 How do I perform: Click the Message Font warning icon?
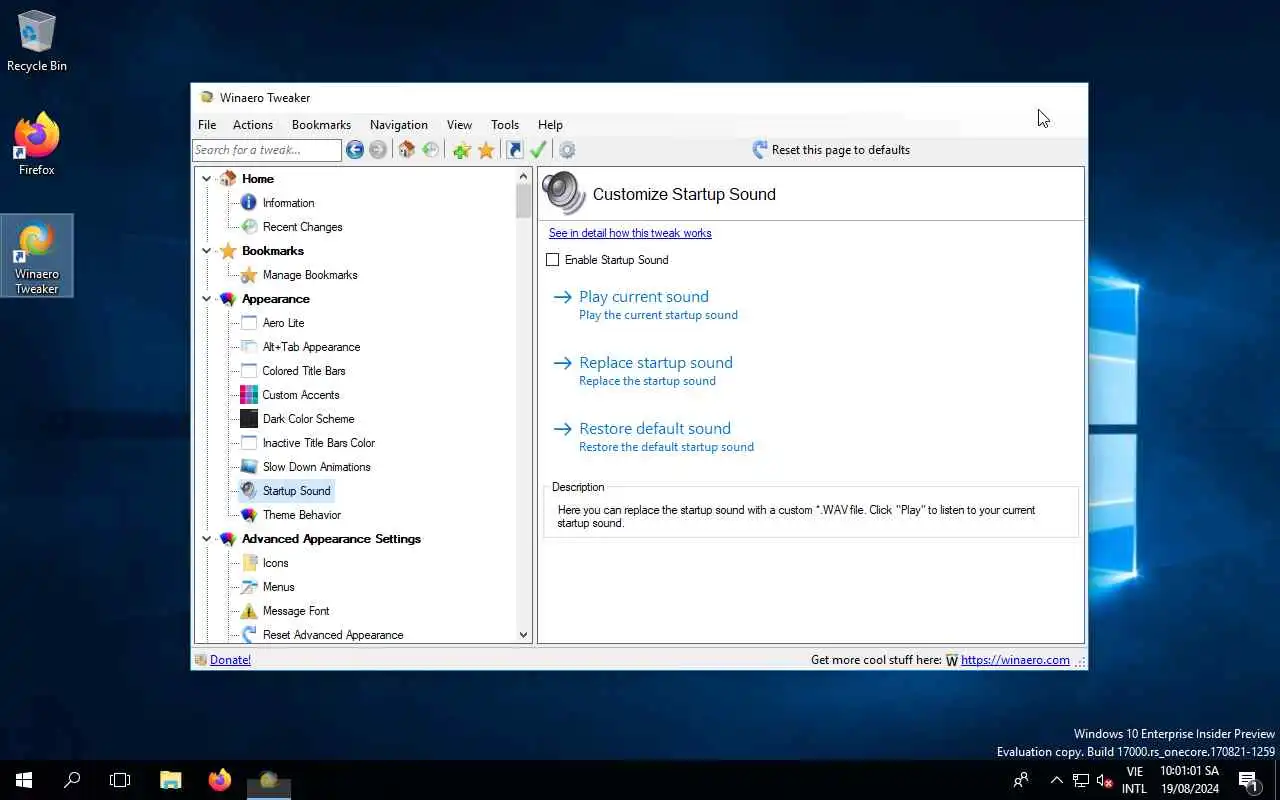[249, 611]
